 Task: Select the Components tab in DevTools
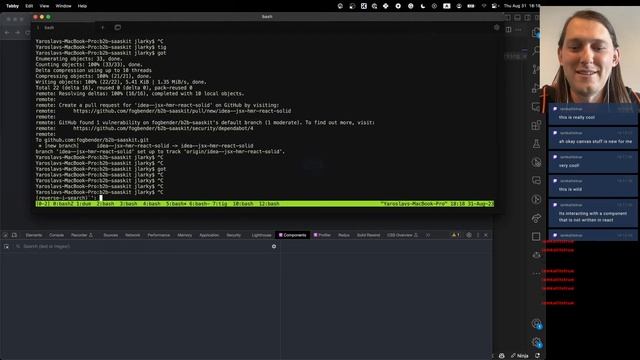pos(292,235)
